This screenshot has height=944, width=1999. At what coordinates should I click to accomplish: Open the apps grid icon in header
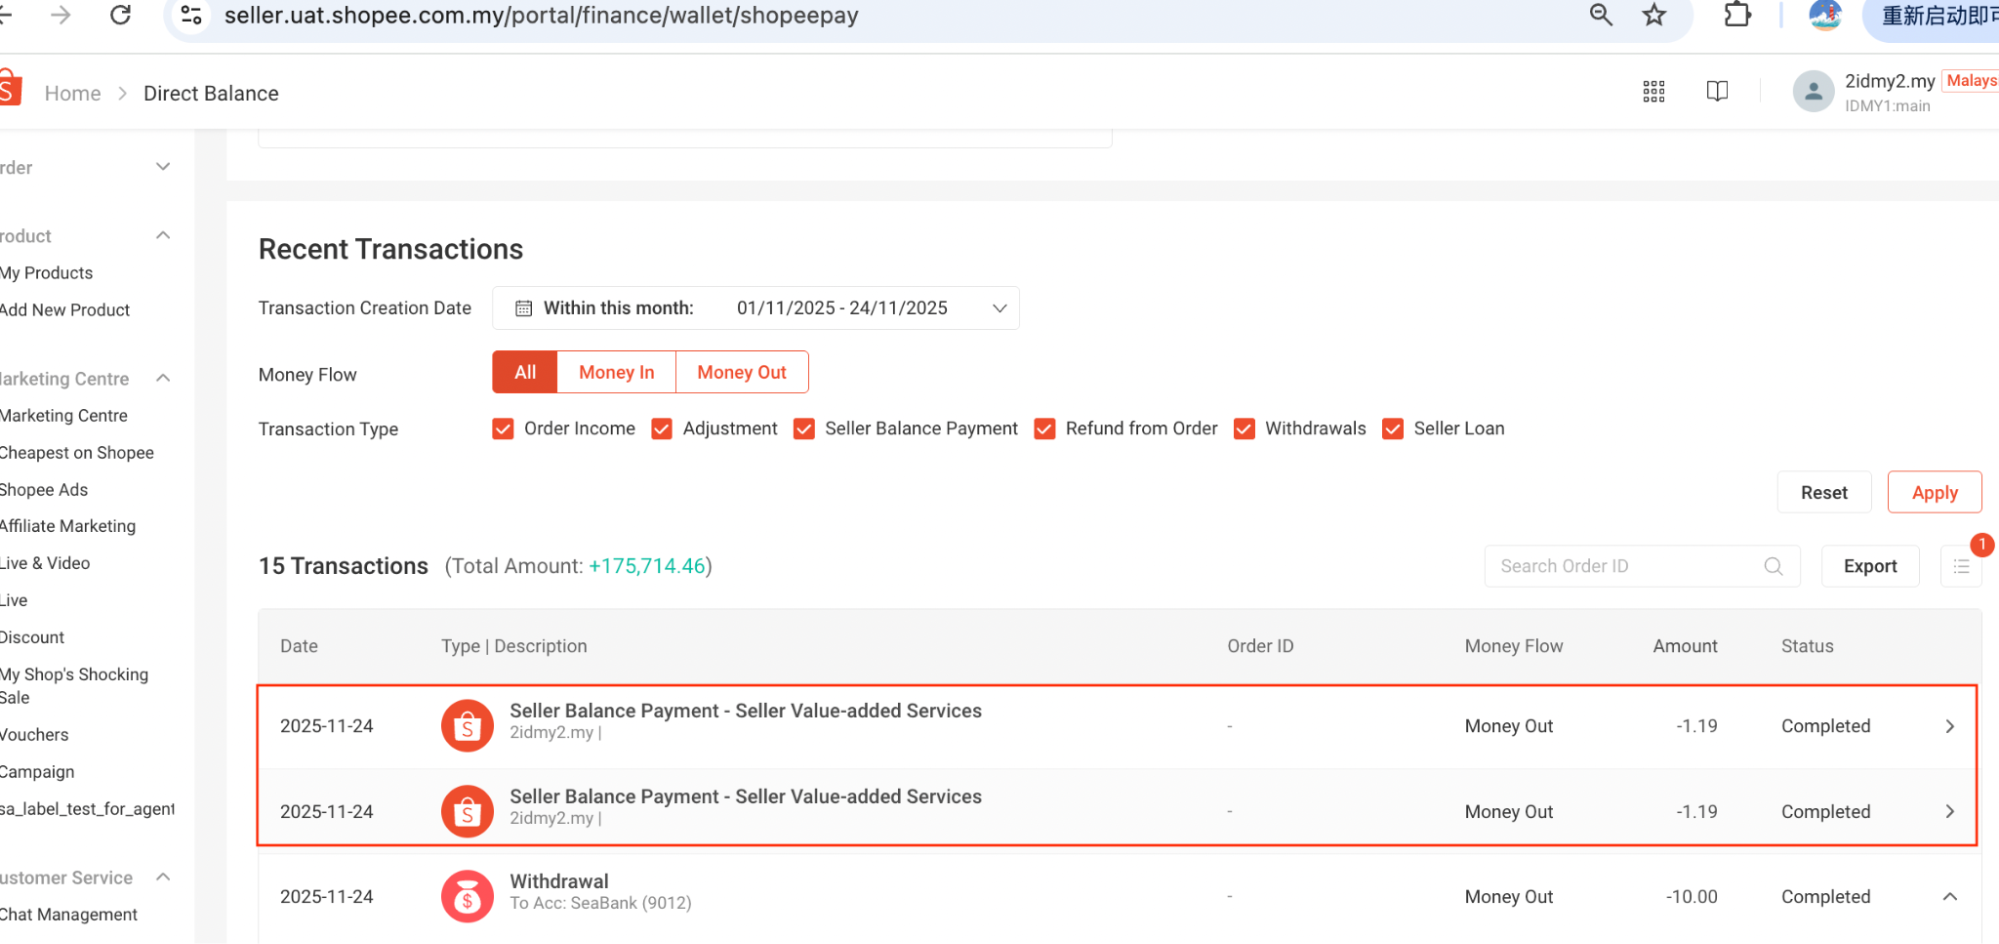1654,92
